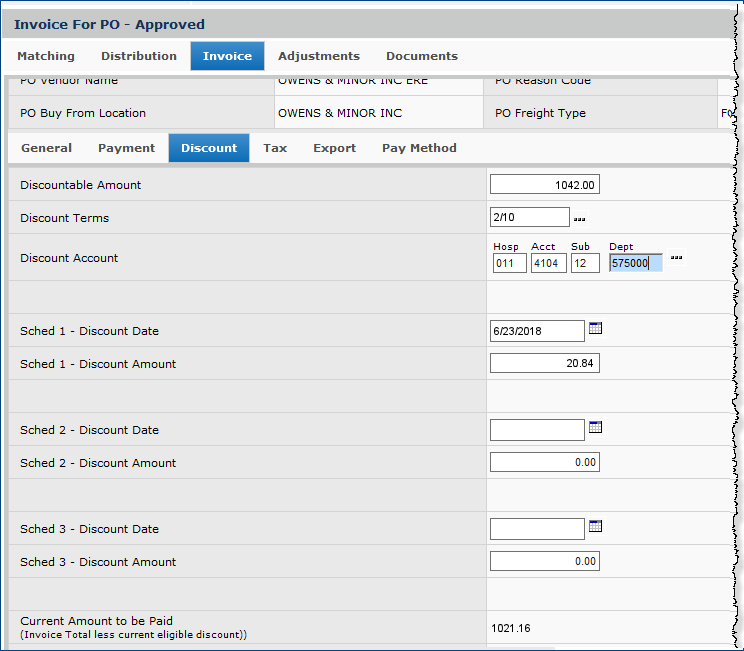Screen dimensions: 744x651
Task: Open calendar for Sched 3 Discount Date
Action: tap(596, 526)
